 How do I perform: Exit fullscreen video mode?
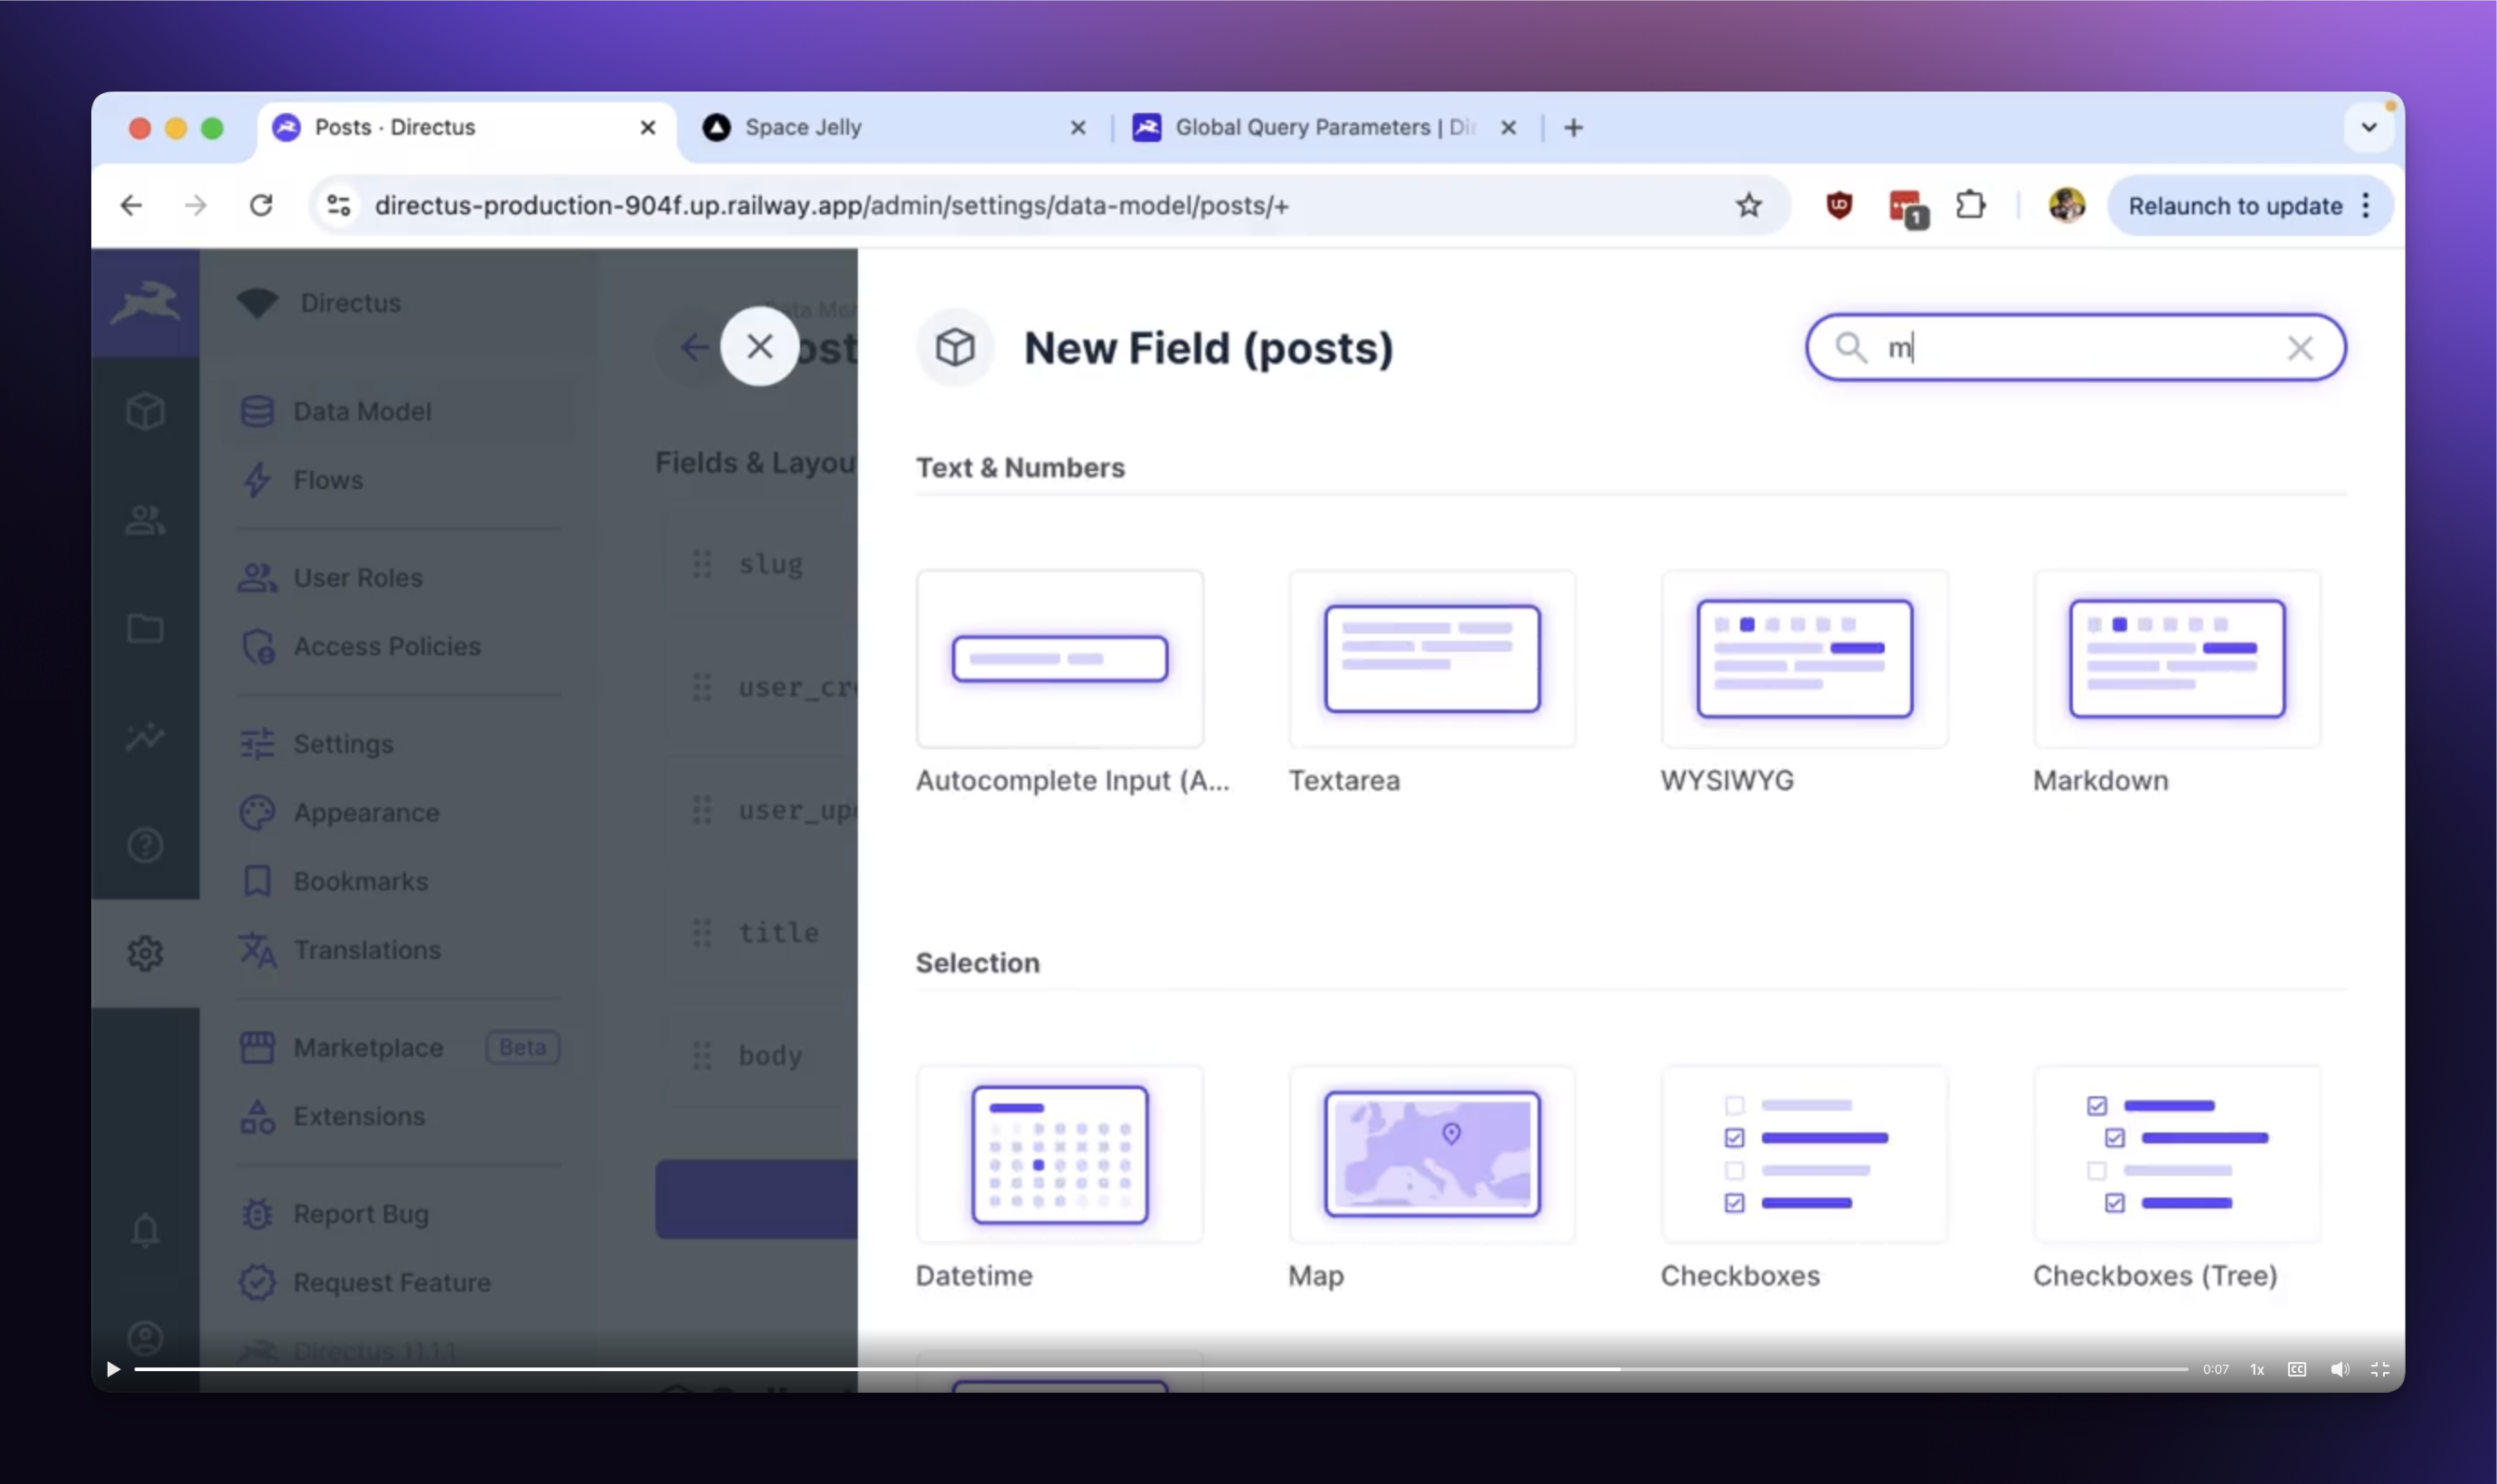pos(2379,1369)
